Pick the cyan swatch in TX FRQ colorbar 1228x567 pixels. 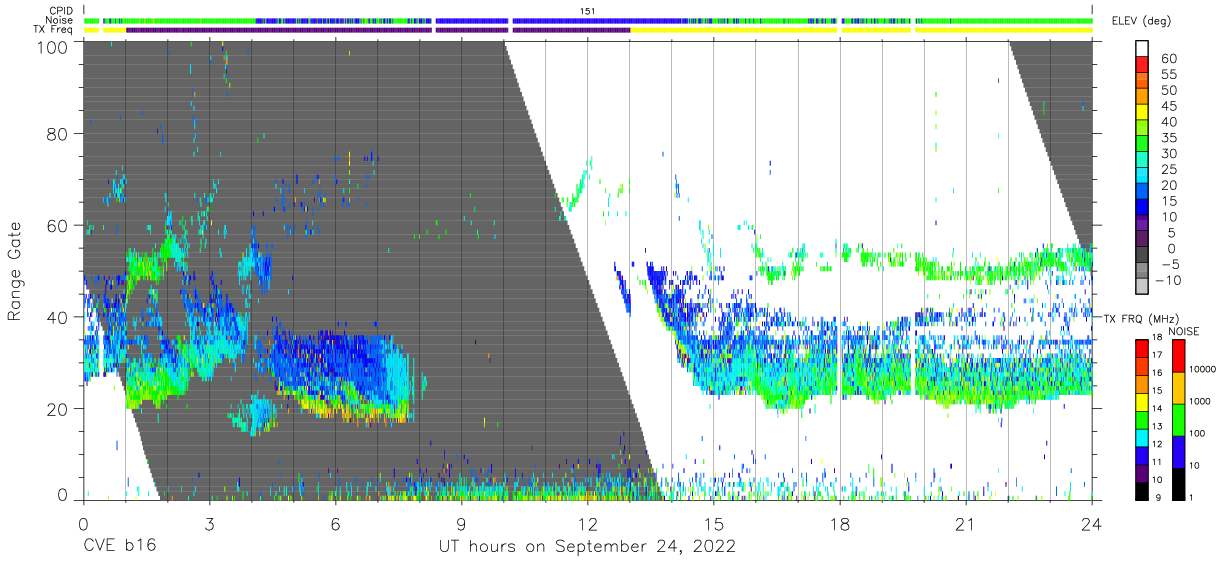click(x=1142, y=435)
